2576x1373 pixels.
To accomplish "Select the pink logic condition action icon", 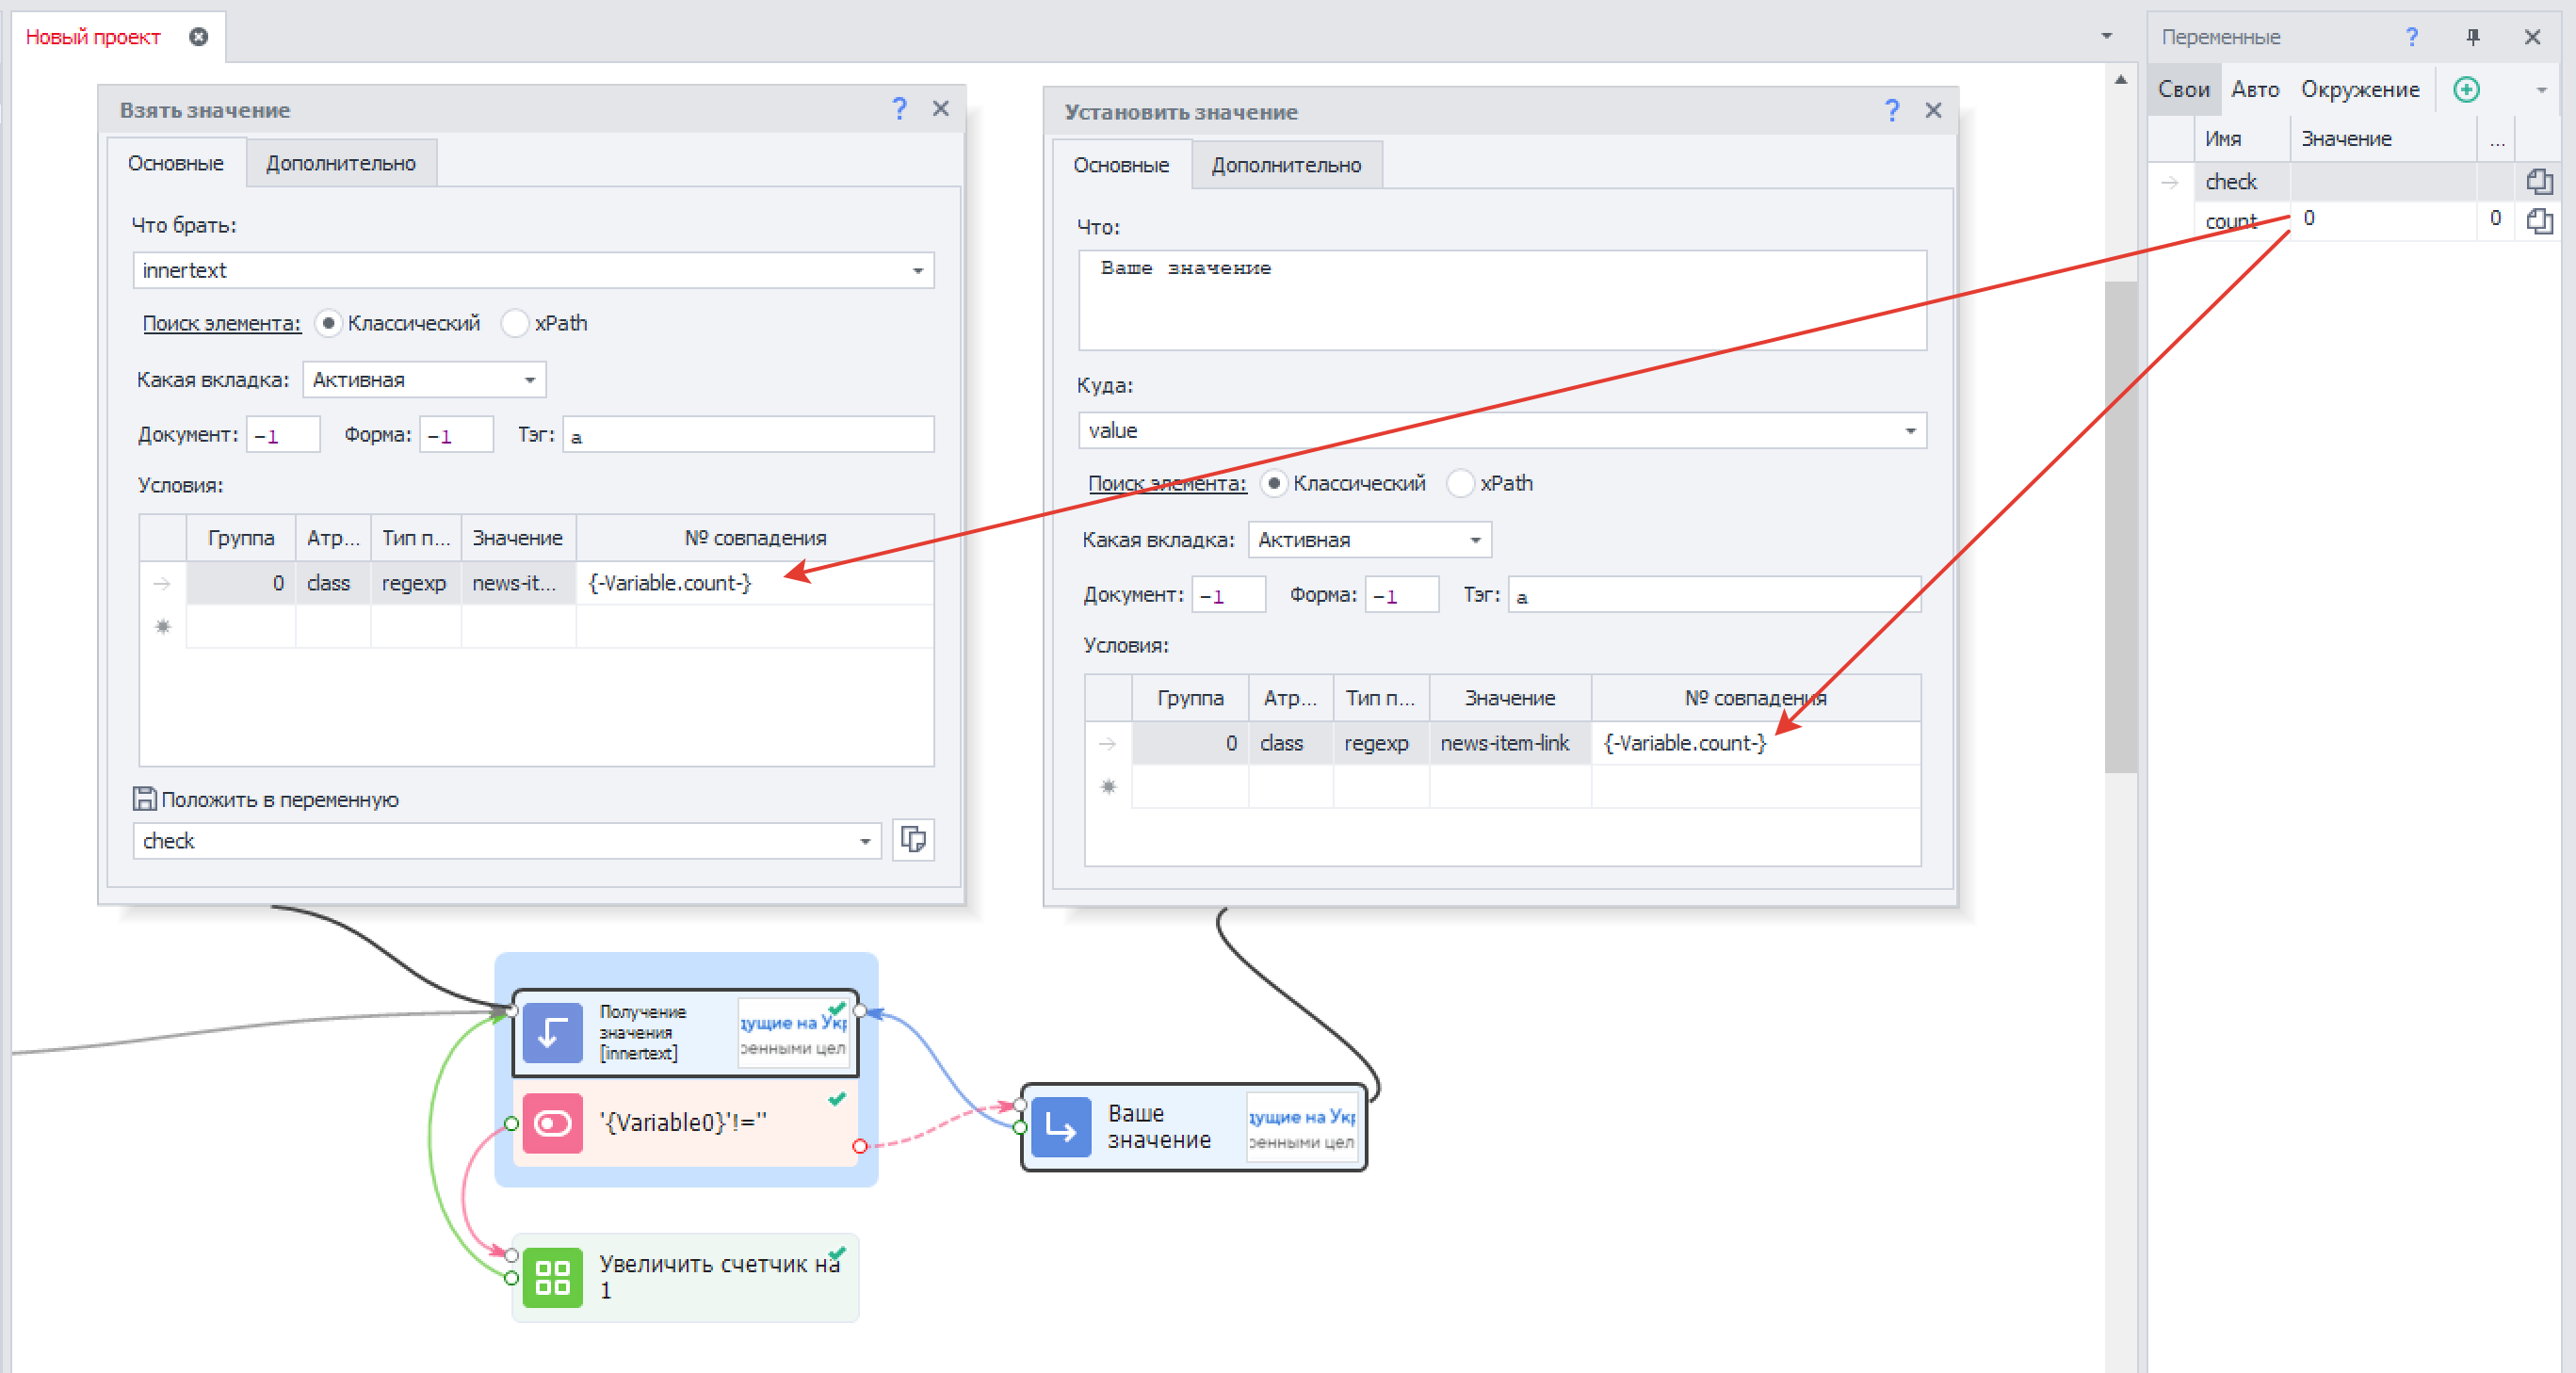I will click(x=552, y=1123).
